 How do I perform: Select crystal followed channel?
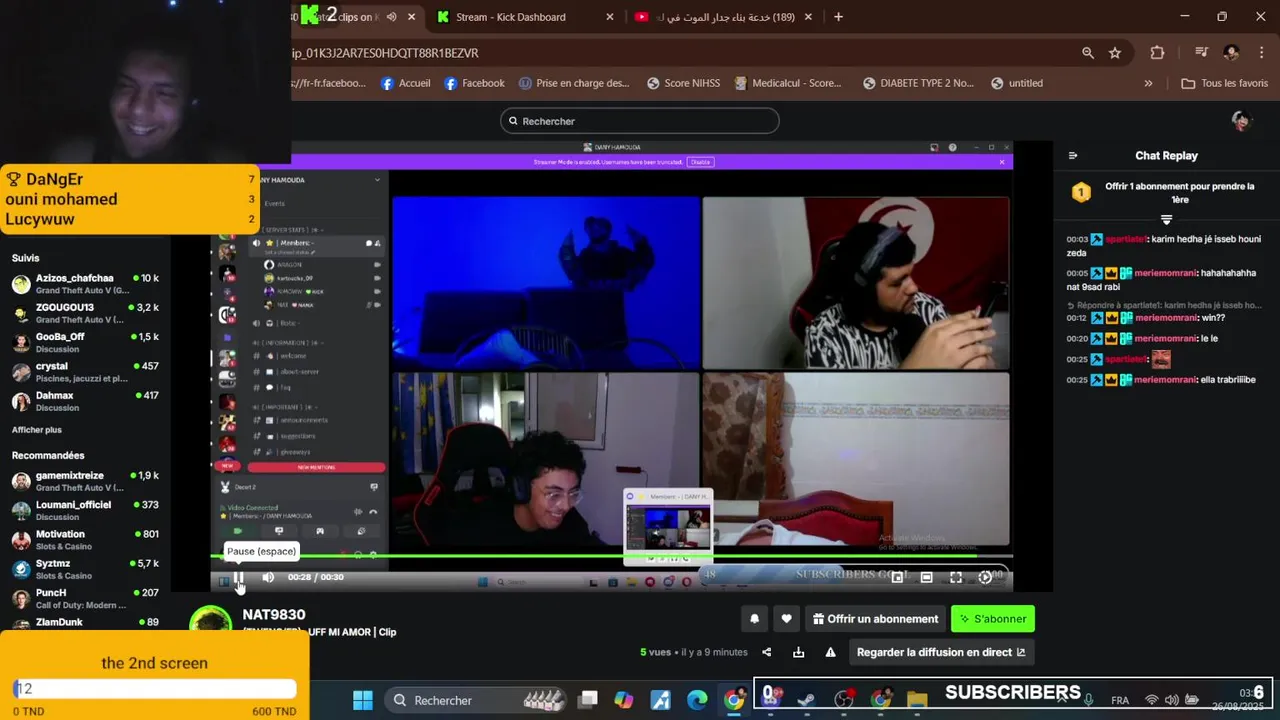point(85,372)
